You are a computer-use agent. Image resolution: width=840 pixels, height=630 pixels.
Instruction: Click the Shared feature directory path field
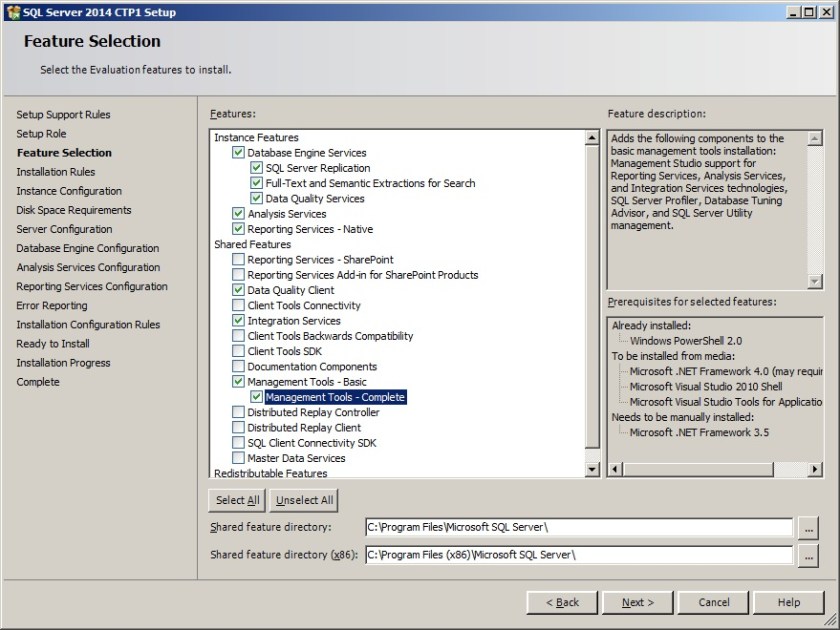[578, 527]
